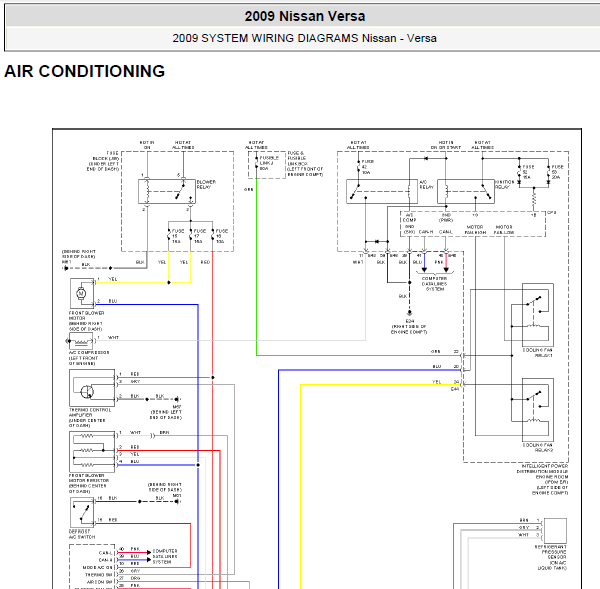Image resolution: width=600 pixels, height=589 pixels.
Task: Click the ignition relay schematic symbol
Action: [466, 191]
